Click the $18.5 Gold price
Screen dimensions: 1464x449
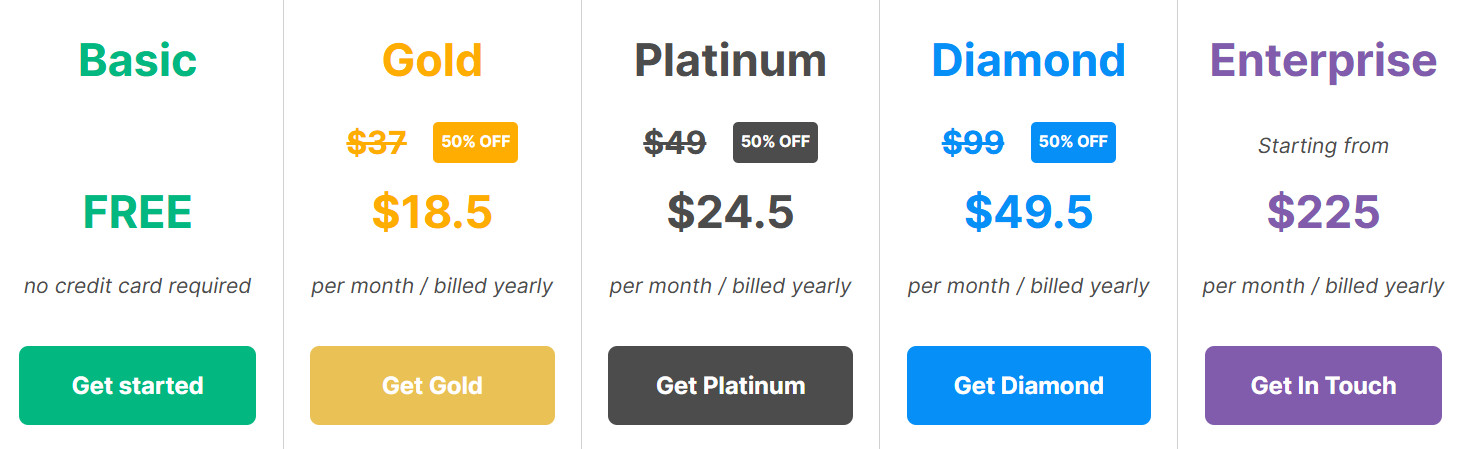click(x=432, y=212)
